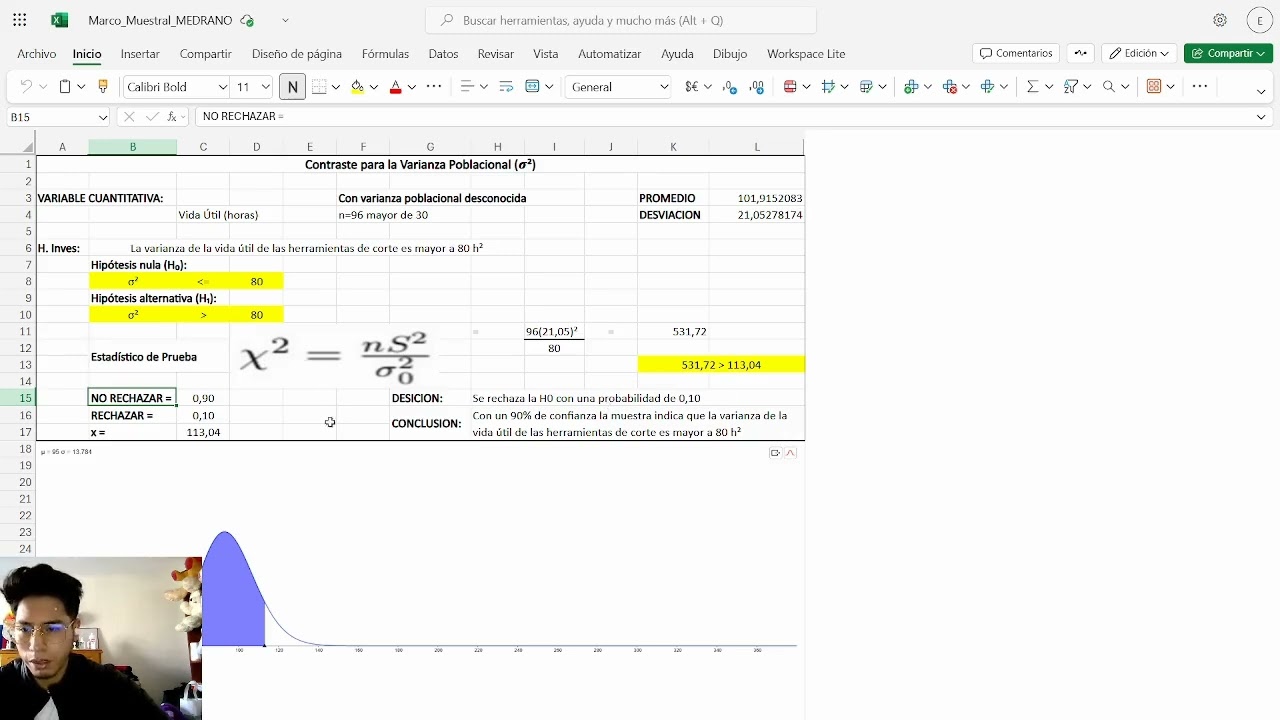
Task: Click the add-ins icon
Action: [x=1154, y=87]
